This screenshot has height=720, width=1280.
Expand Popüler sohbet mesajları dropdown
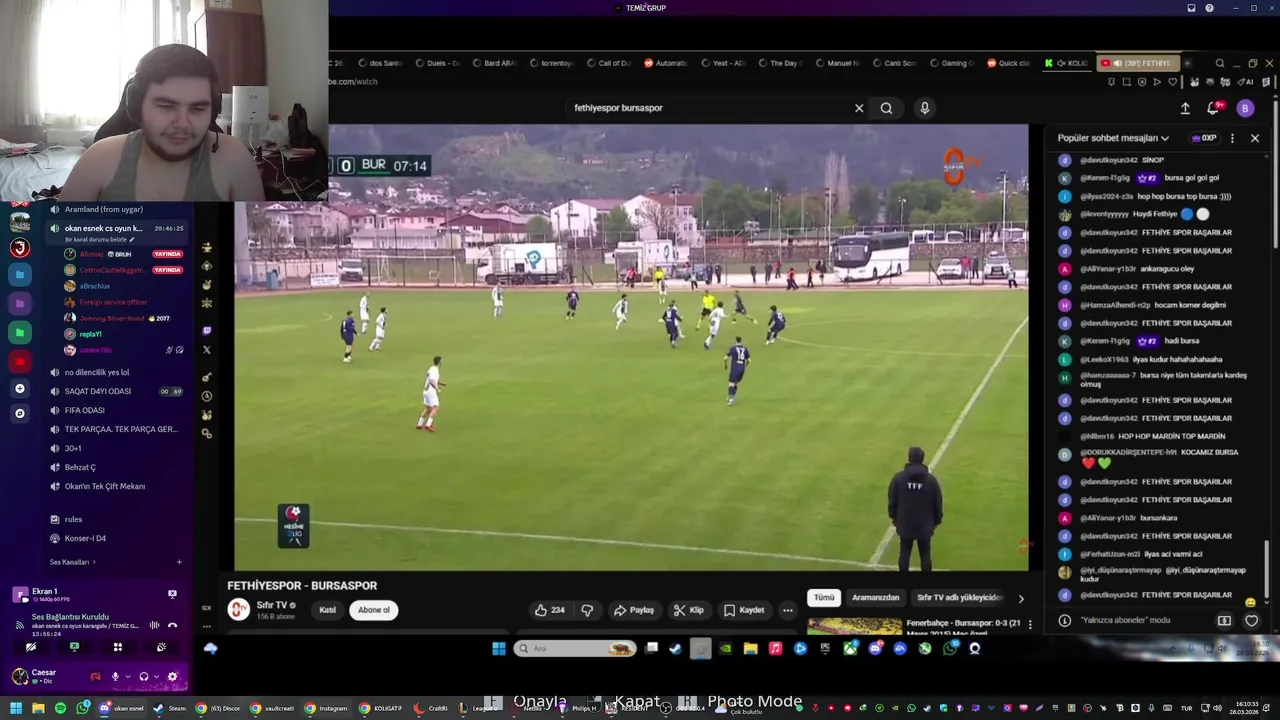pos(1113,138)
